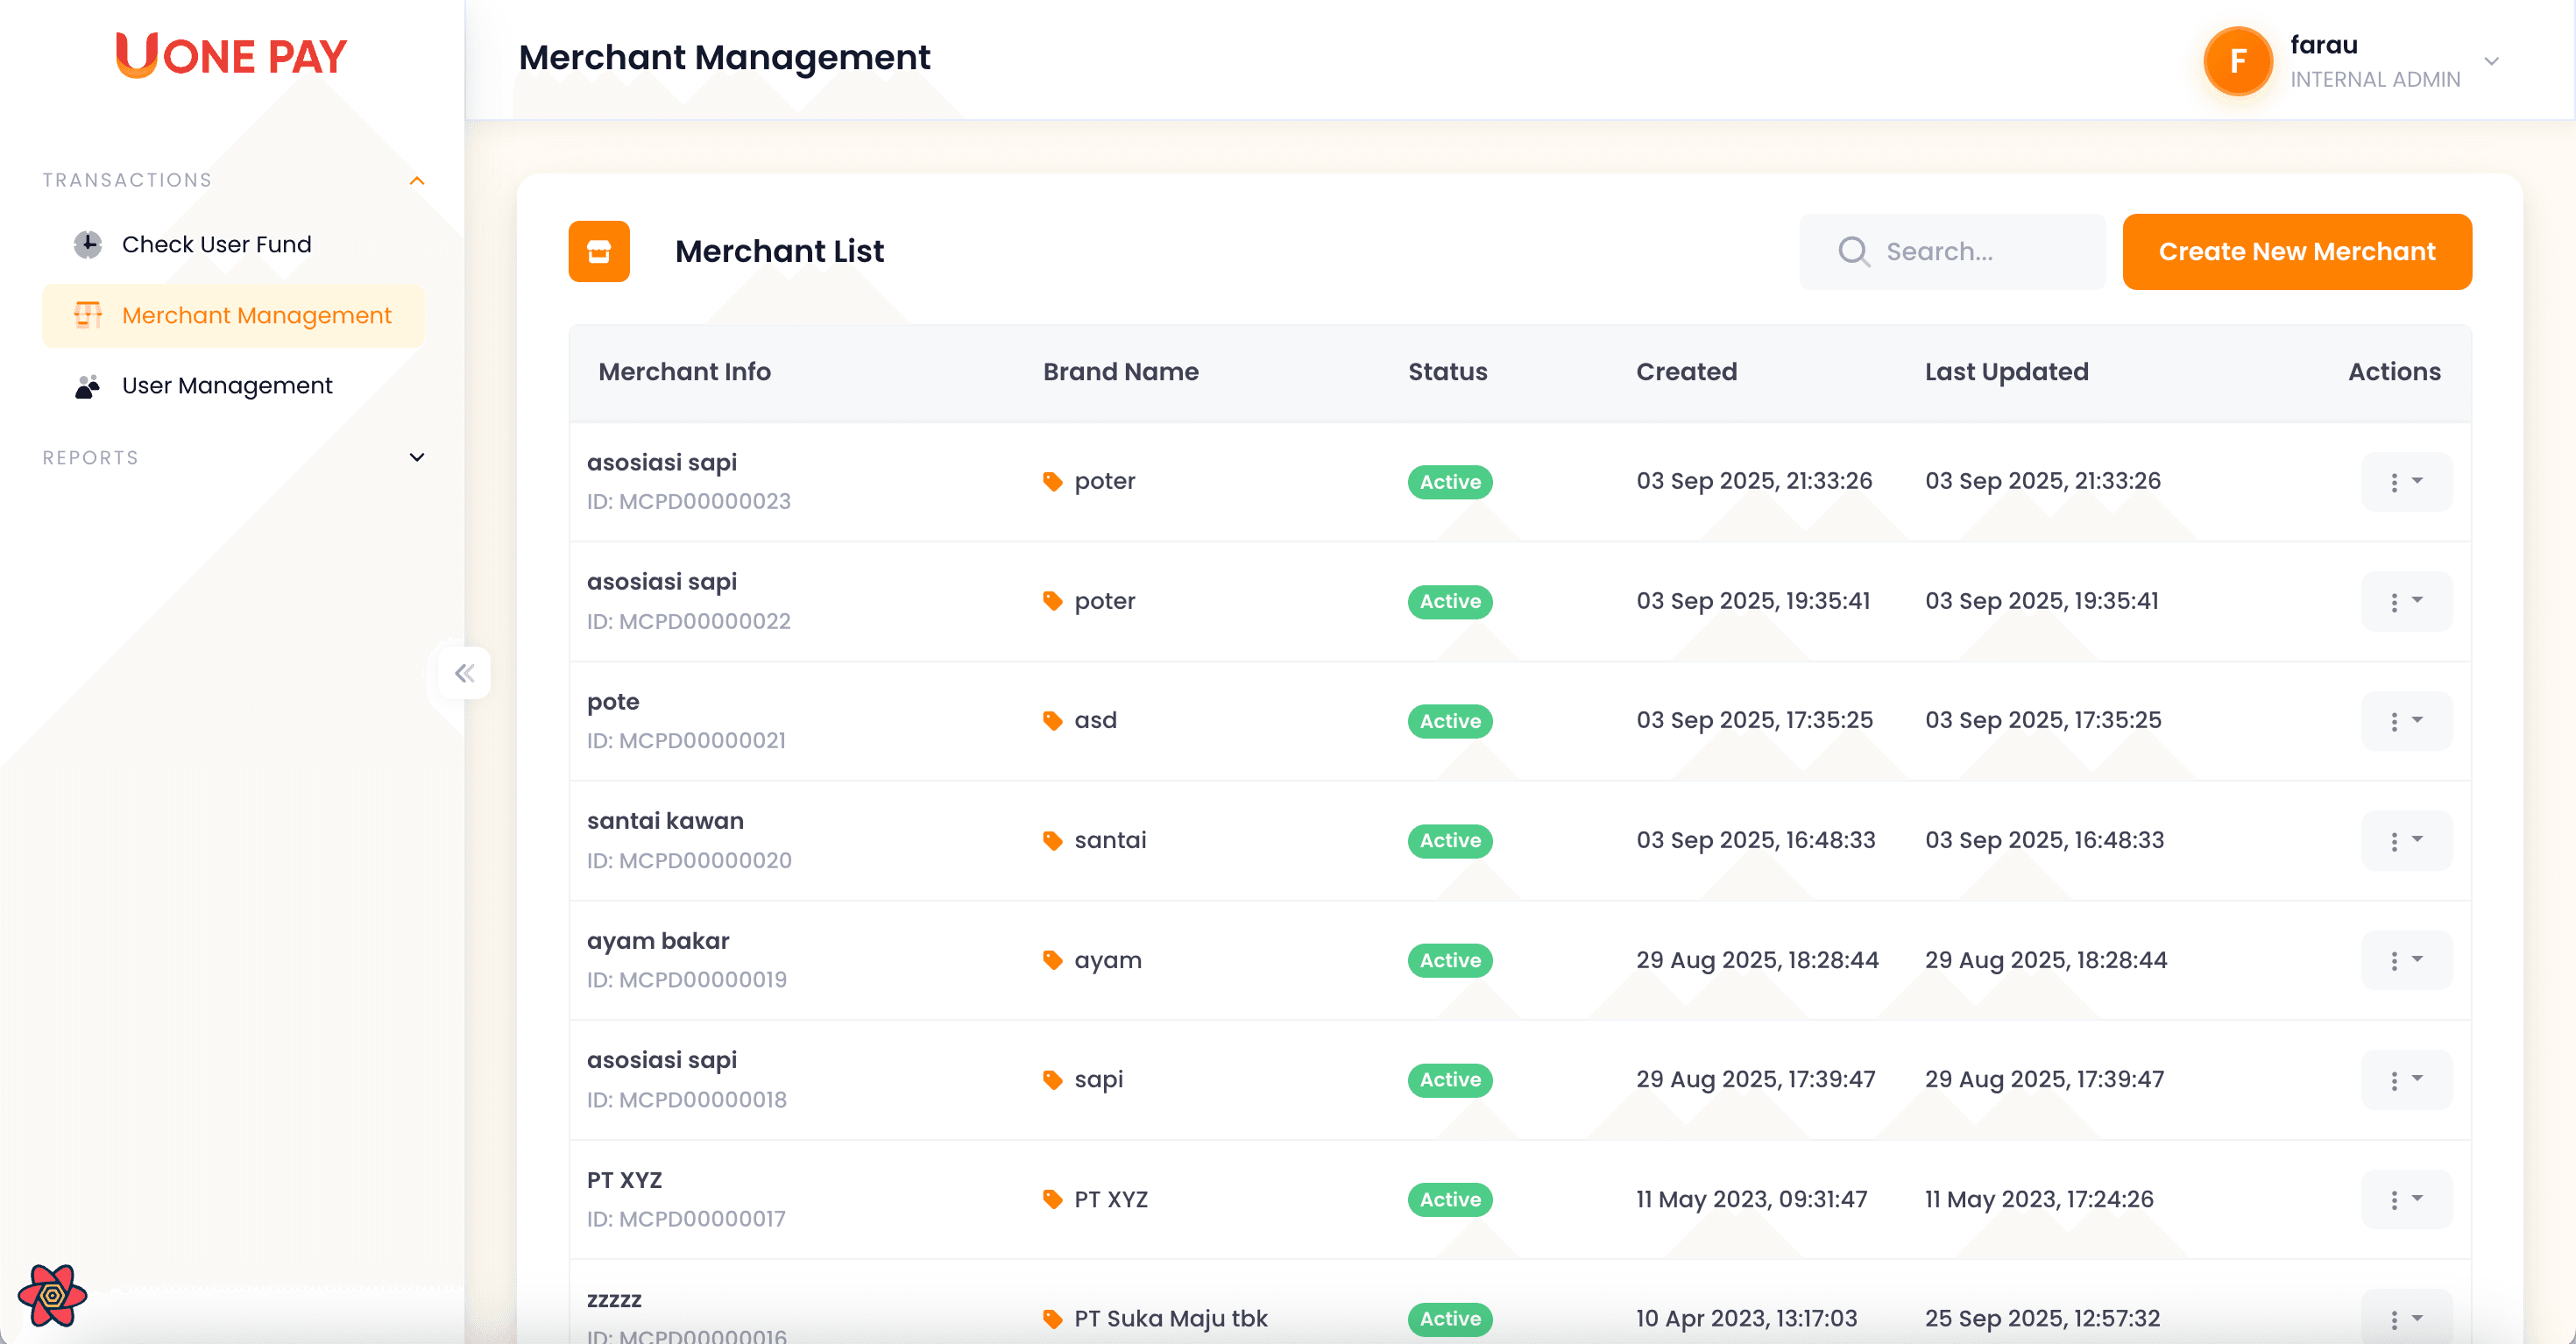Open the Merchant Management menu item

coord(256,315)
